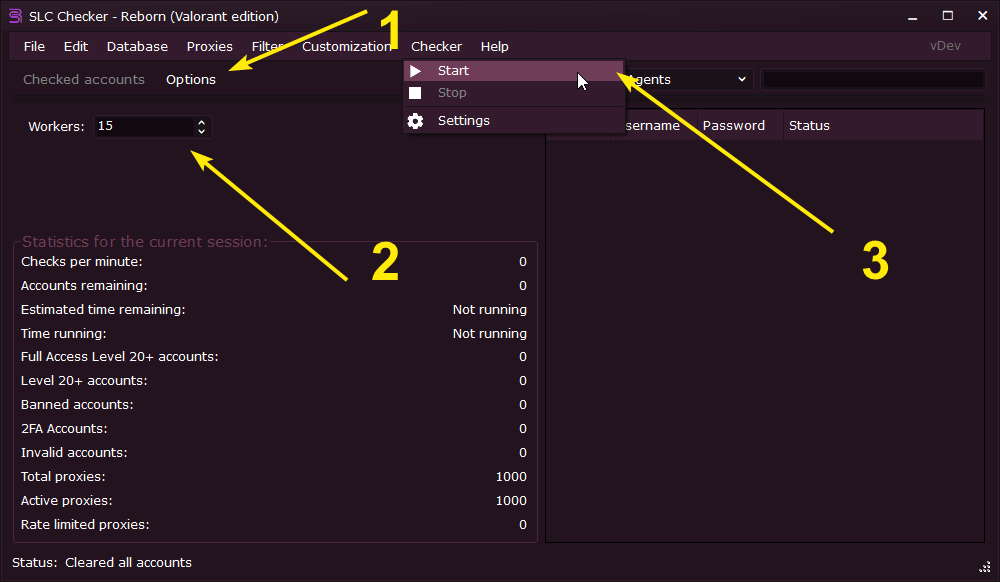The width and height of the screenshot is (1000, 582).
Task: Increase Workers count with up arrow
Action: (x=202, y=122)
